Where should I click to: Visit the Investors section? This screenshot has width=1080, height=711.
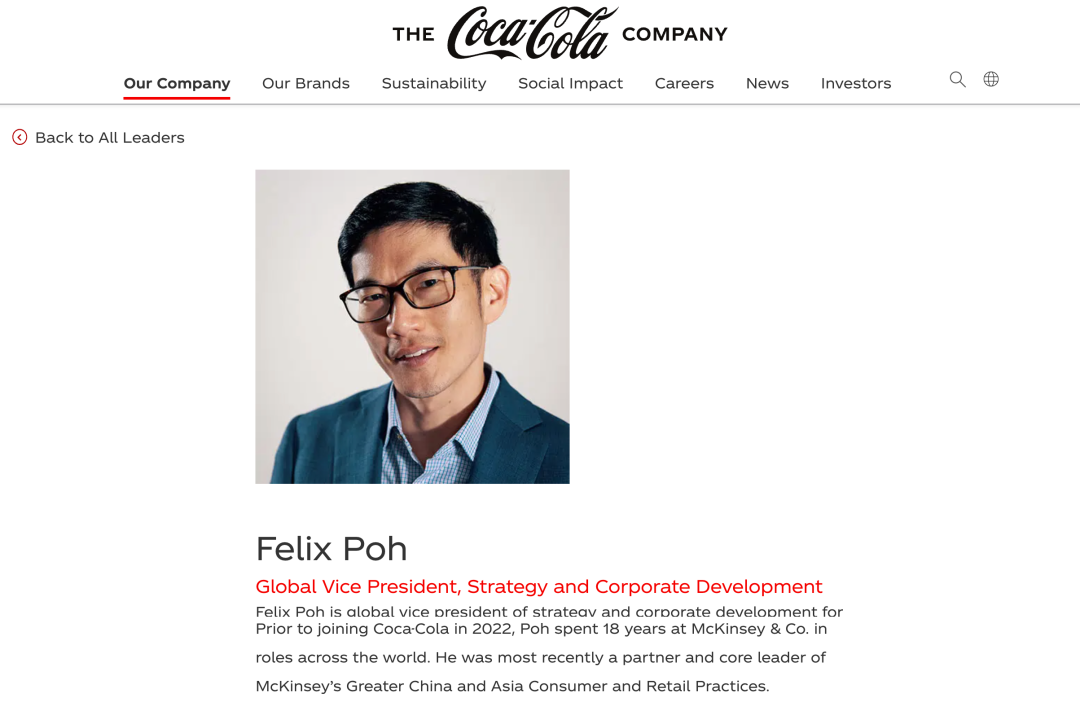pyautogui.click(x=856, y=83)
